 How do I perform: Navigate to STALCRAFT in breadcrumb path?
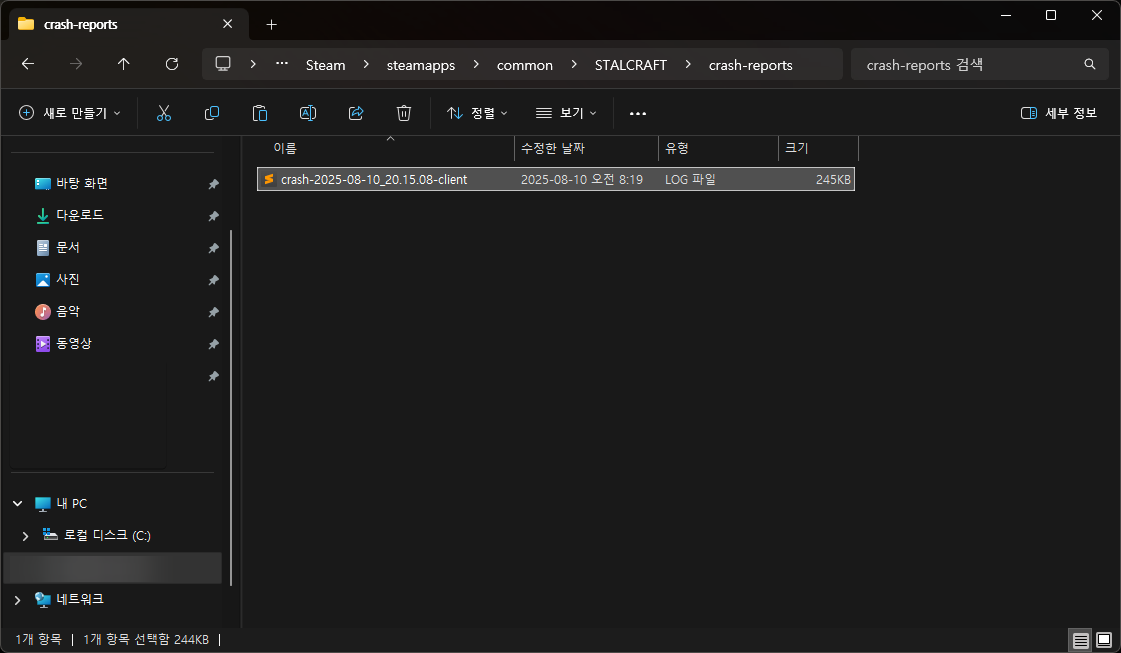pos(630,65)
